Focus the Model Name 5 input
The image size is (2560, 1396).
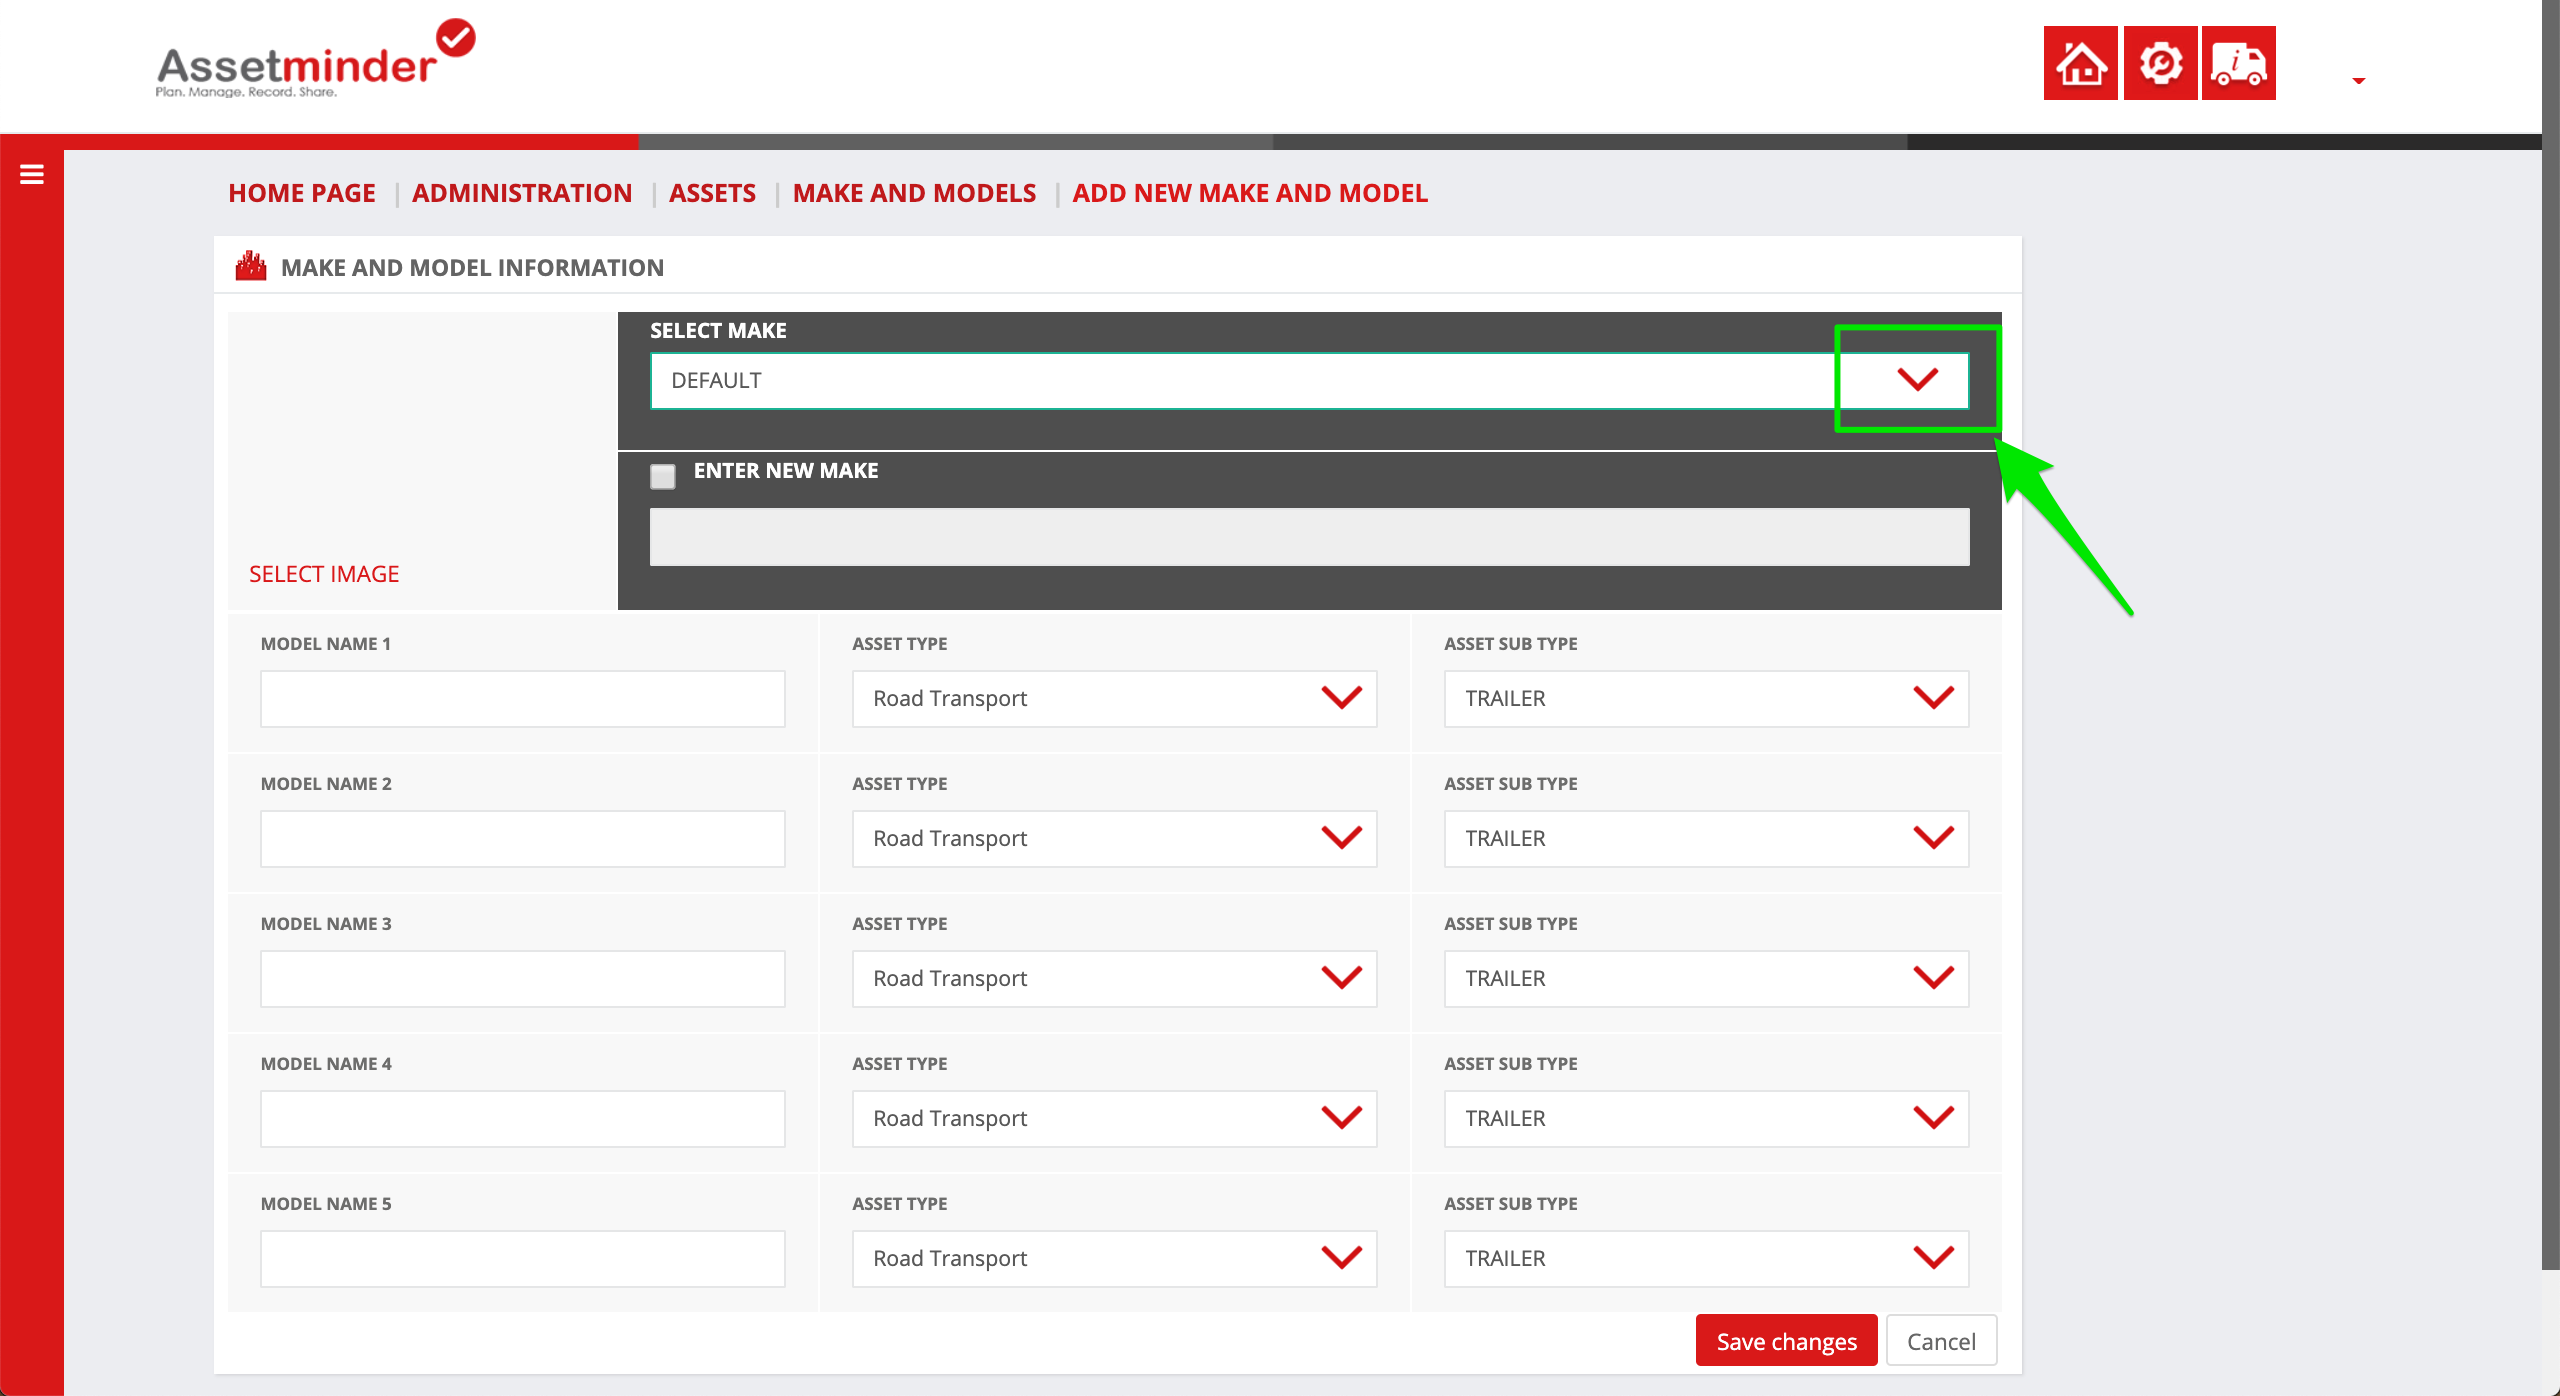coord(522,1258)
